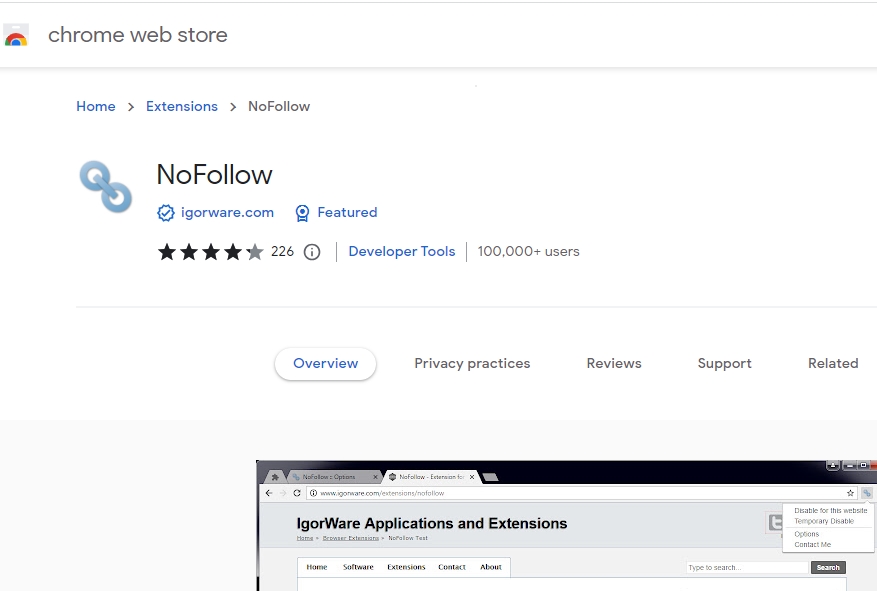
Task: Open the NoFollow extension screenshot preview
Action: (x=566, y=526)
